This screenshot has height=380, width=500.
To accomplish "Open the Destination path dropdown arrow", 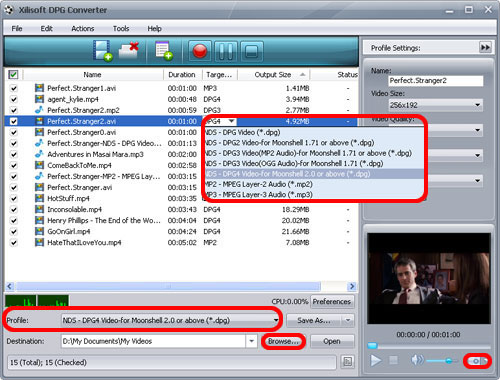I will (252, 341).
